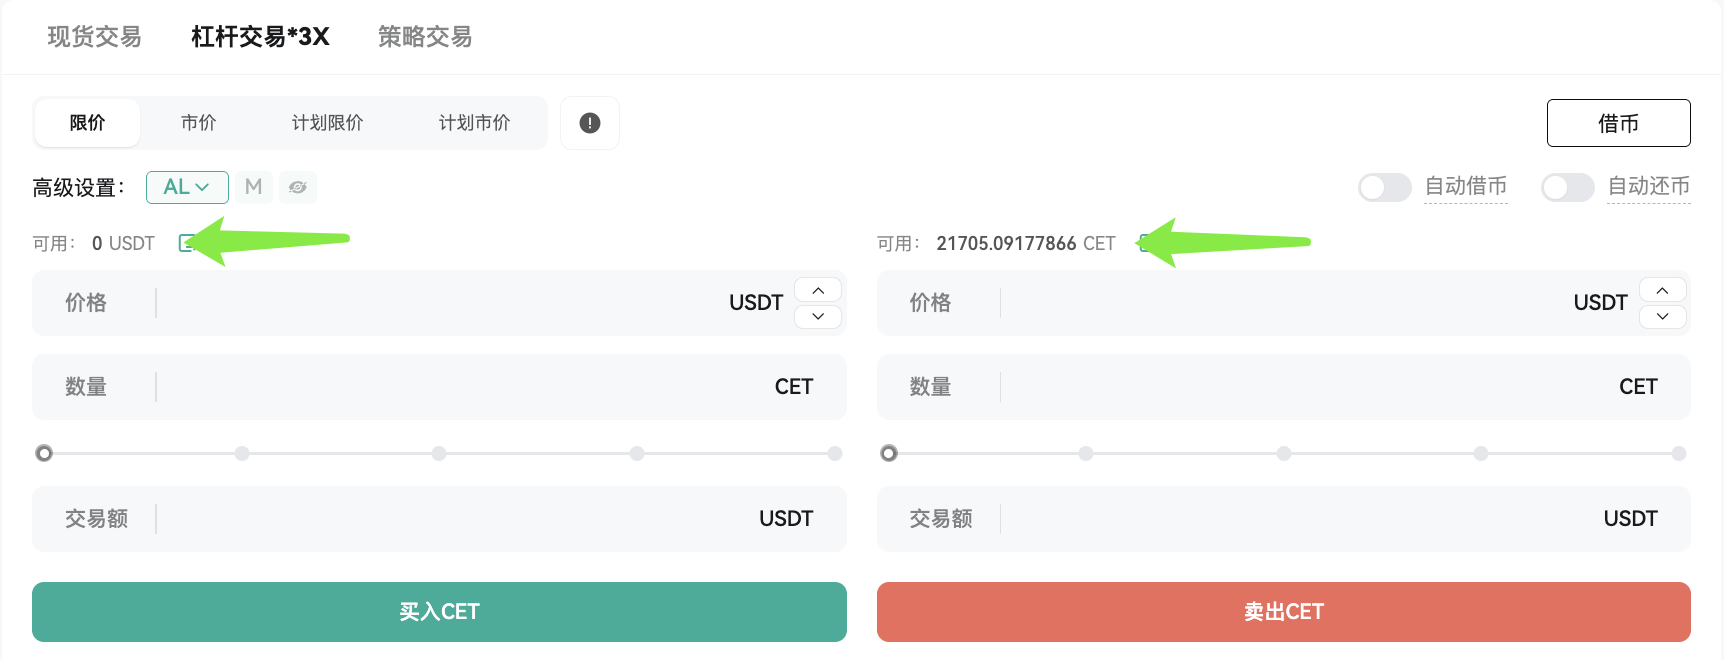Switch to the 现货交易 tab

(92, 36)
